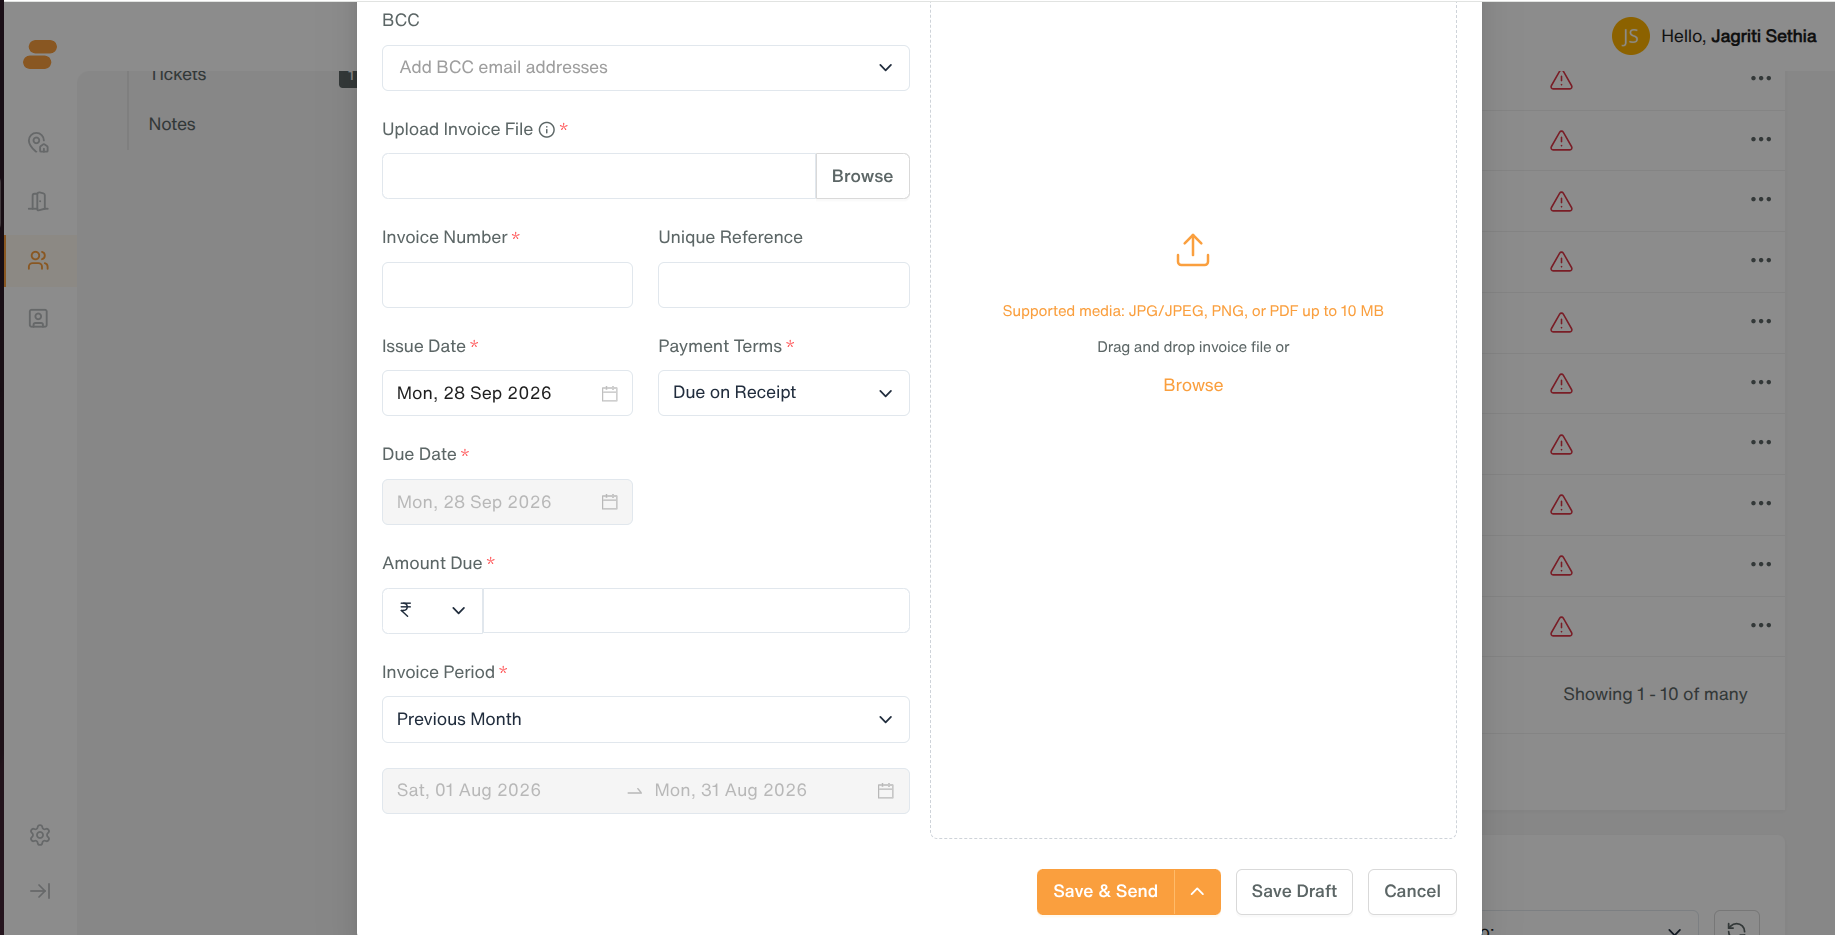Select the people icon in sidebar

click(39, 261)
